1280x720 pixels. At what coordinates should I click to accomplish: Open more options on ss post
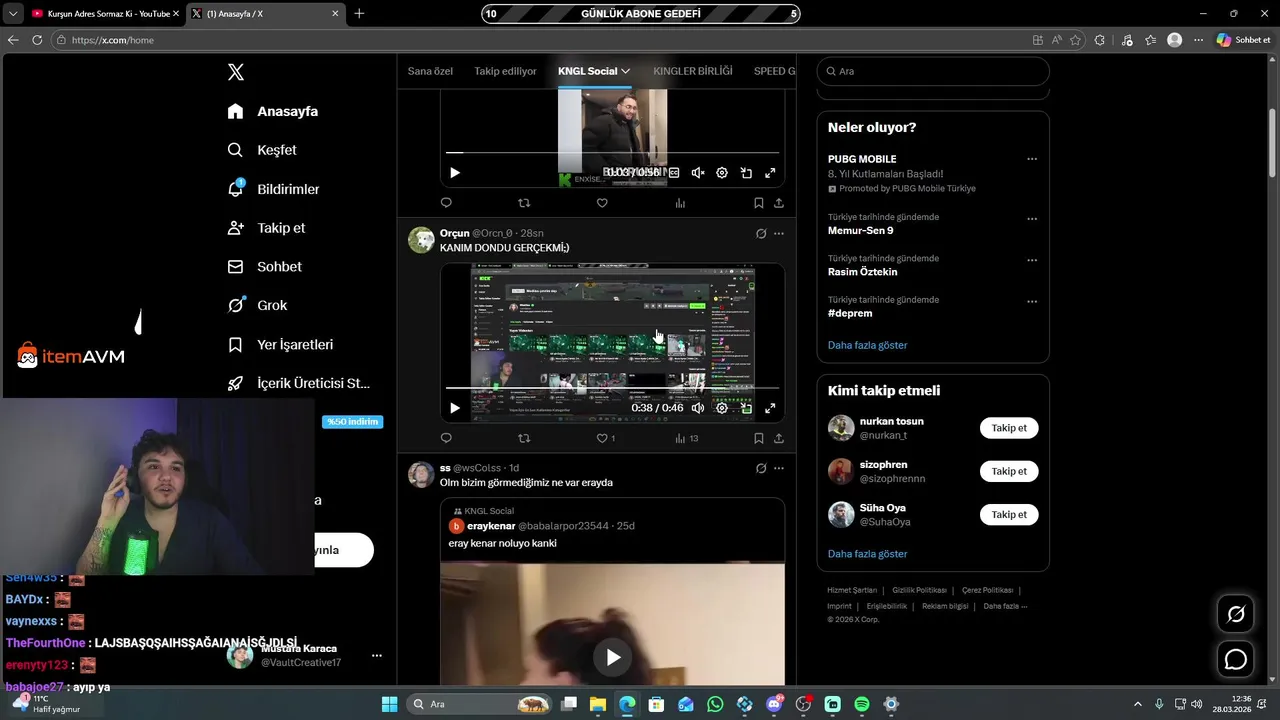coord(779,468)
